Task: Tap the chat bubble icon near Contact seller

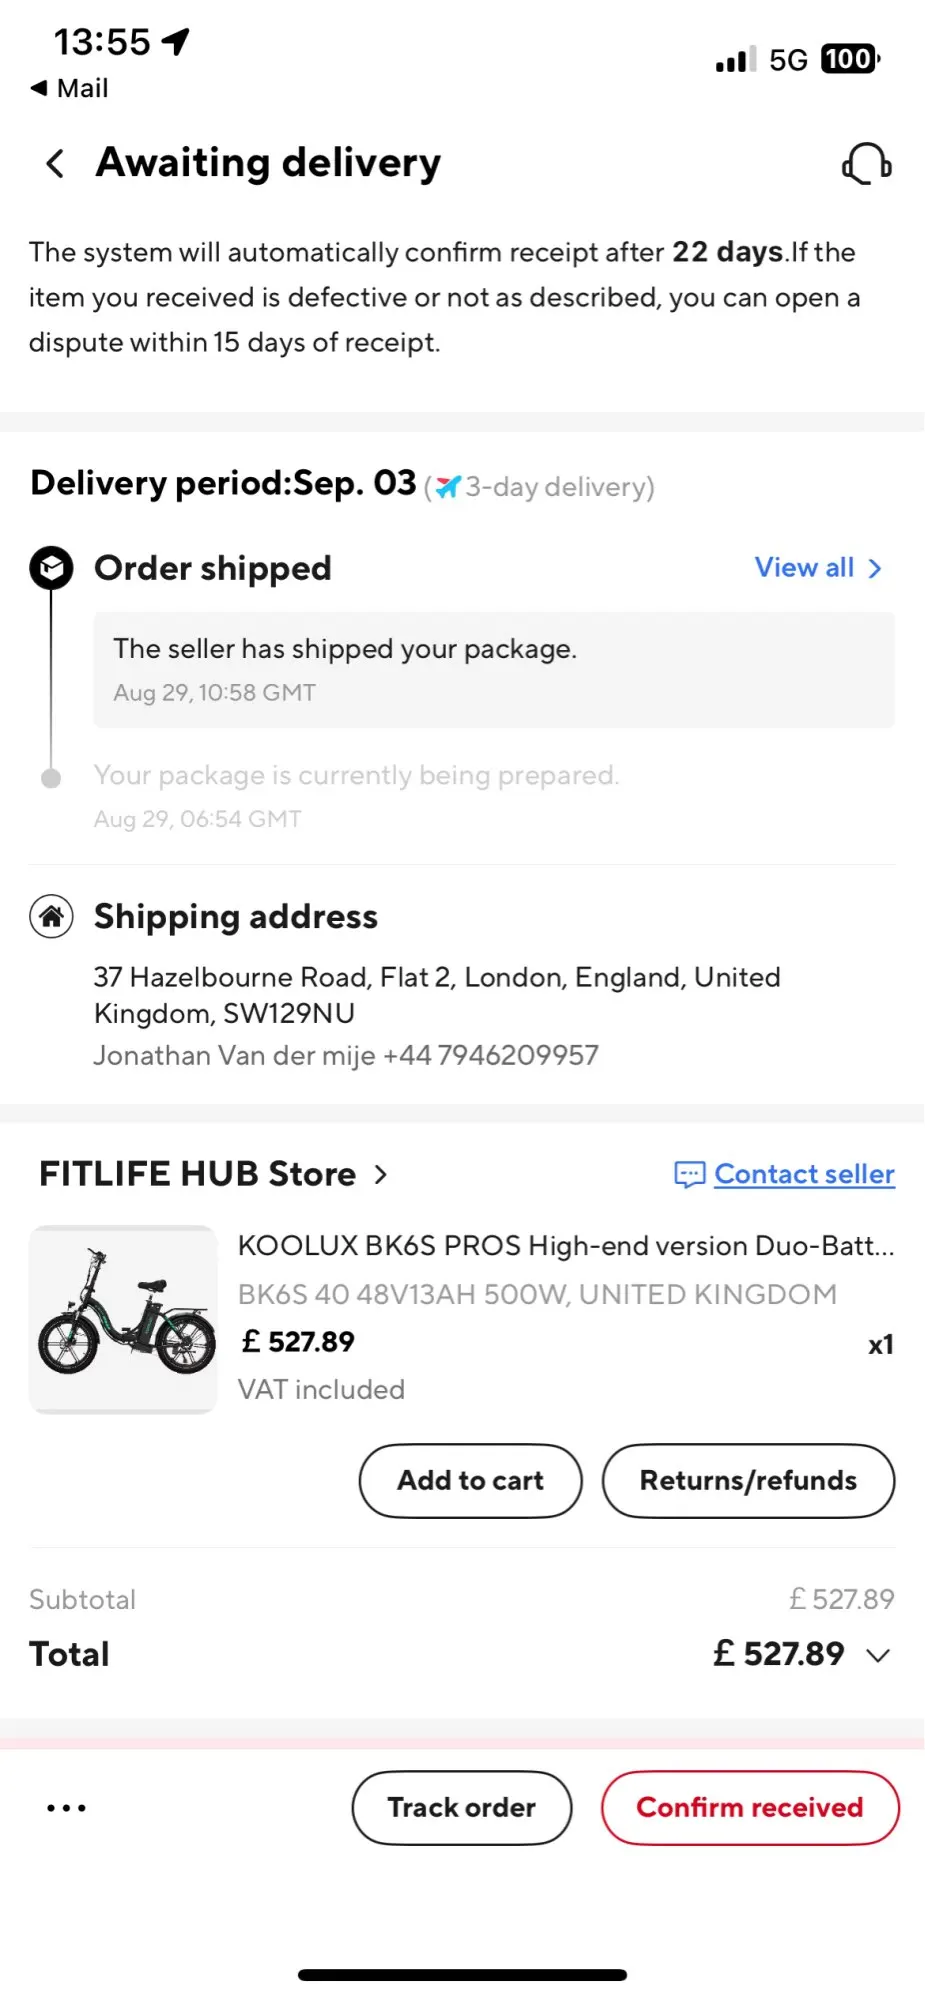Action: click(x=689, y=1174)
